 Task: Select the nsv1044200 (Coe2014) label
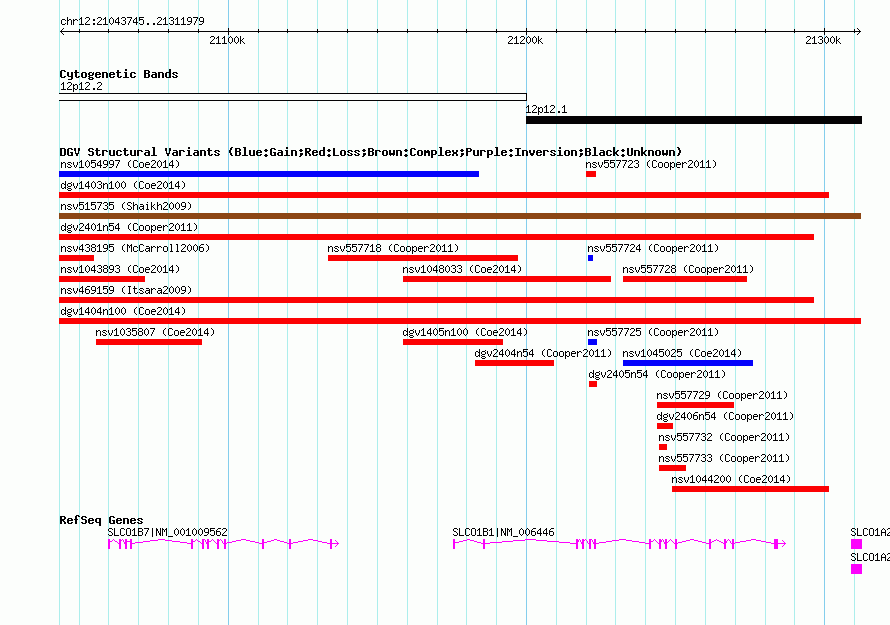tap(731, 479)
